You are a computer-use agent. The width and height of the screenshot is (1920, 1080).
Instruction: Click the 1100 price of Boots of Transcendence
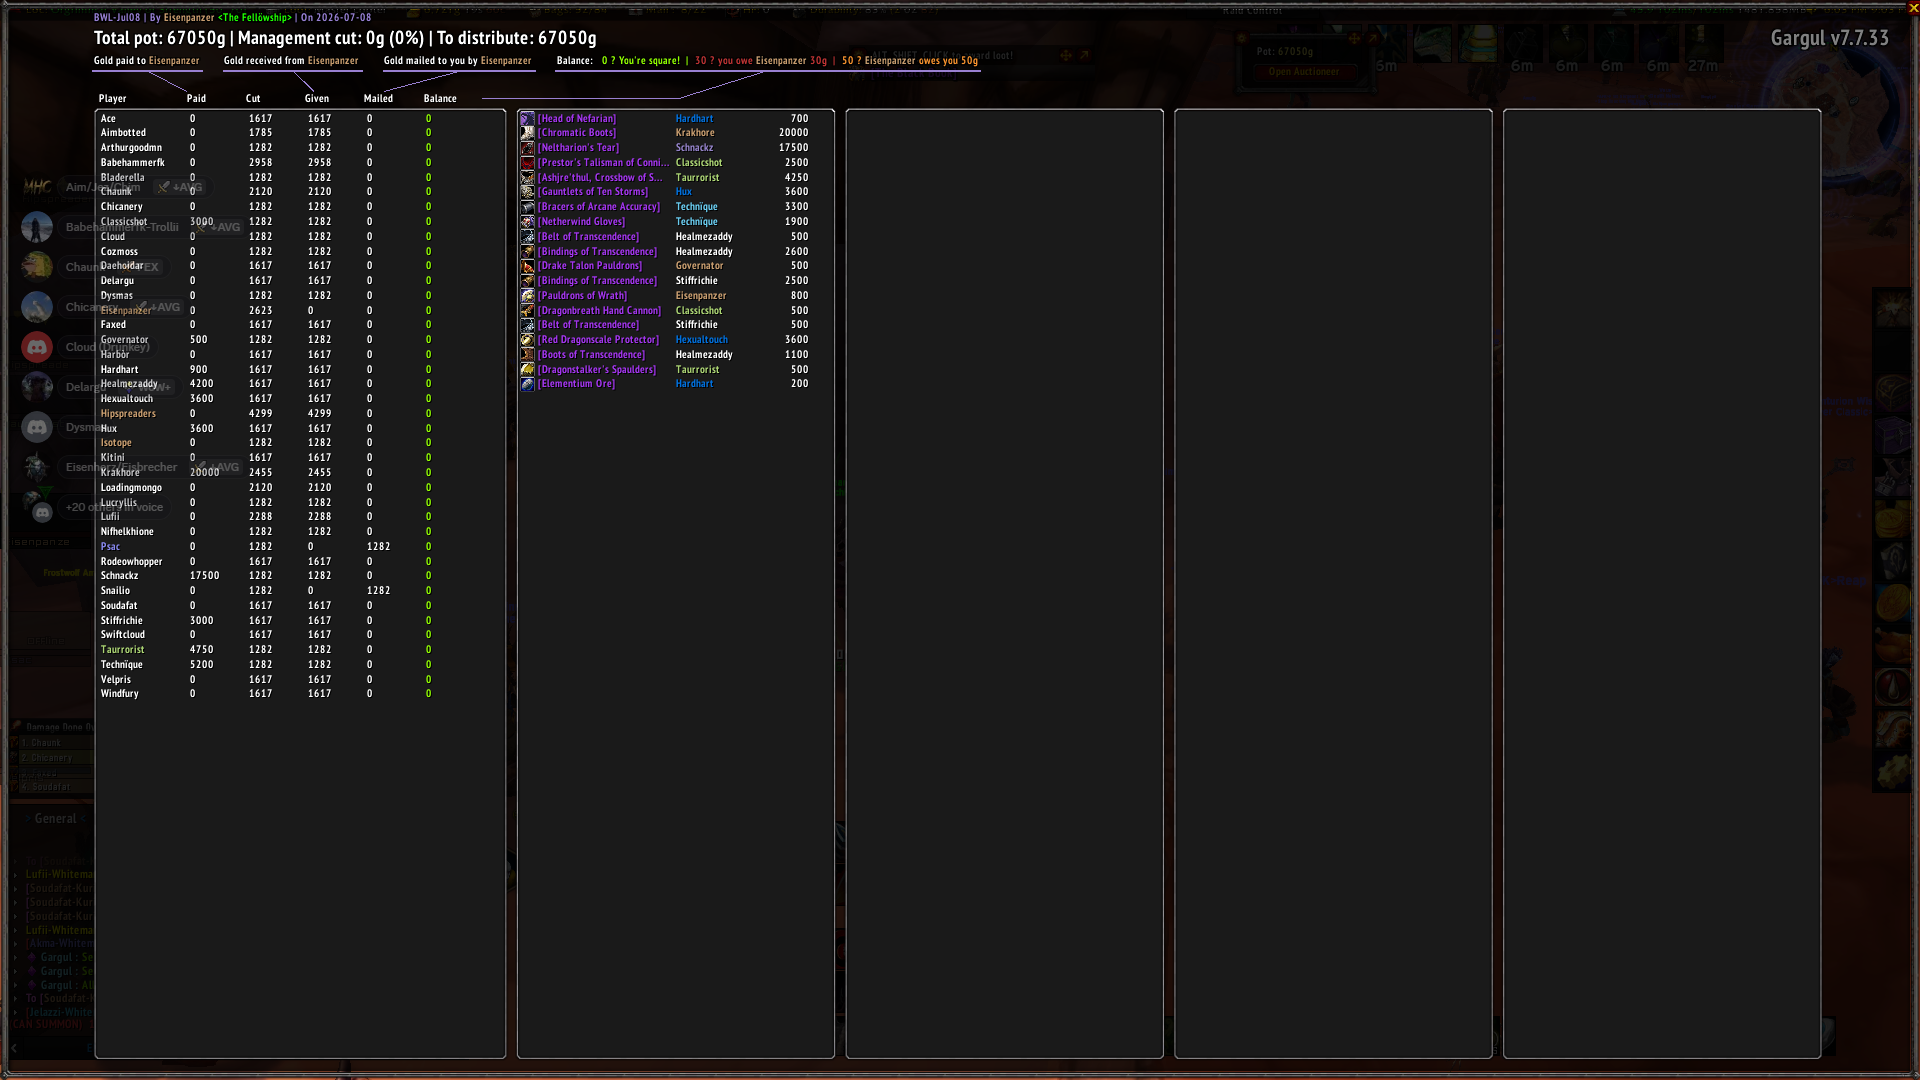(797, 355)
